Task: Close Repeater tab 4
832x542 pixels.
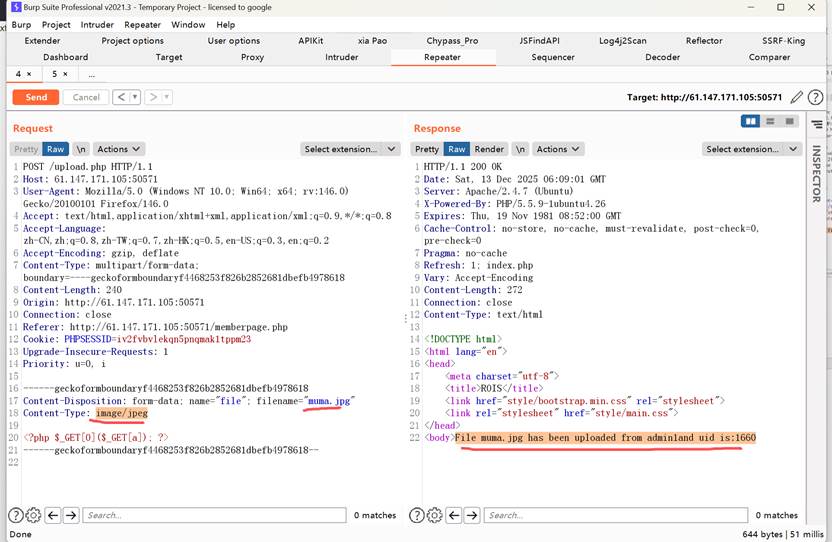Action: point(29,74)
